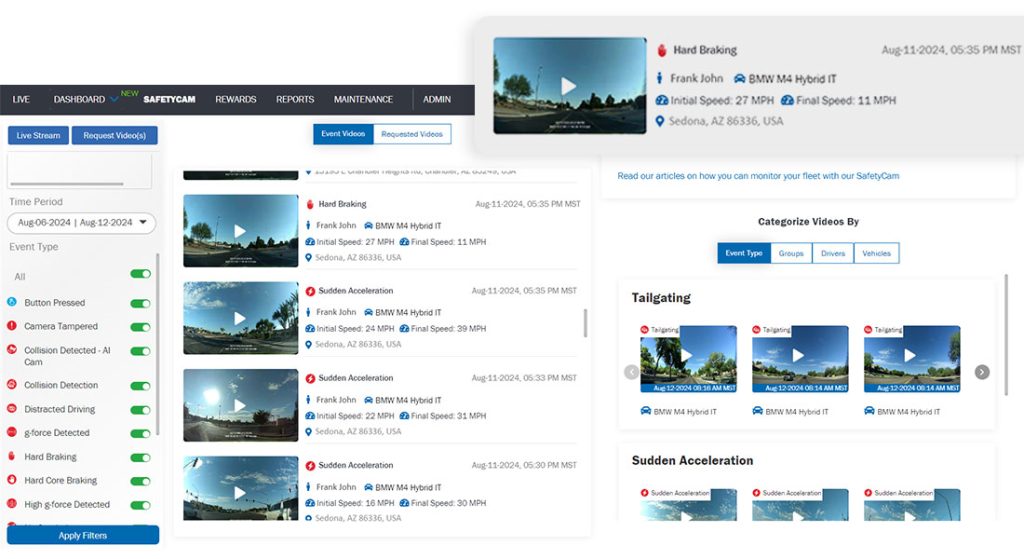Disable the Hard Braking filter toggle
The height and width of the screenshot is (559, 1024).
point(140,457)
